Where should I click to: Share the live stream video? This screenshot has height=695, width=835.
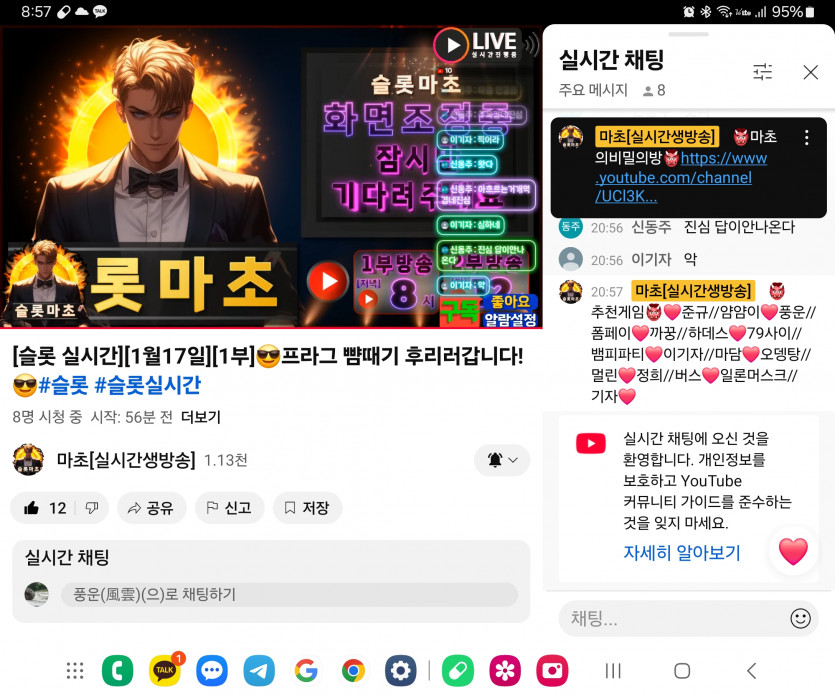151,508
